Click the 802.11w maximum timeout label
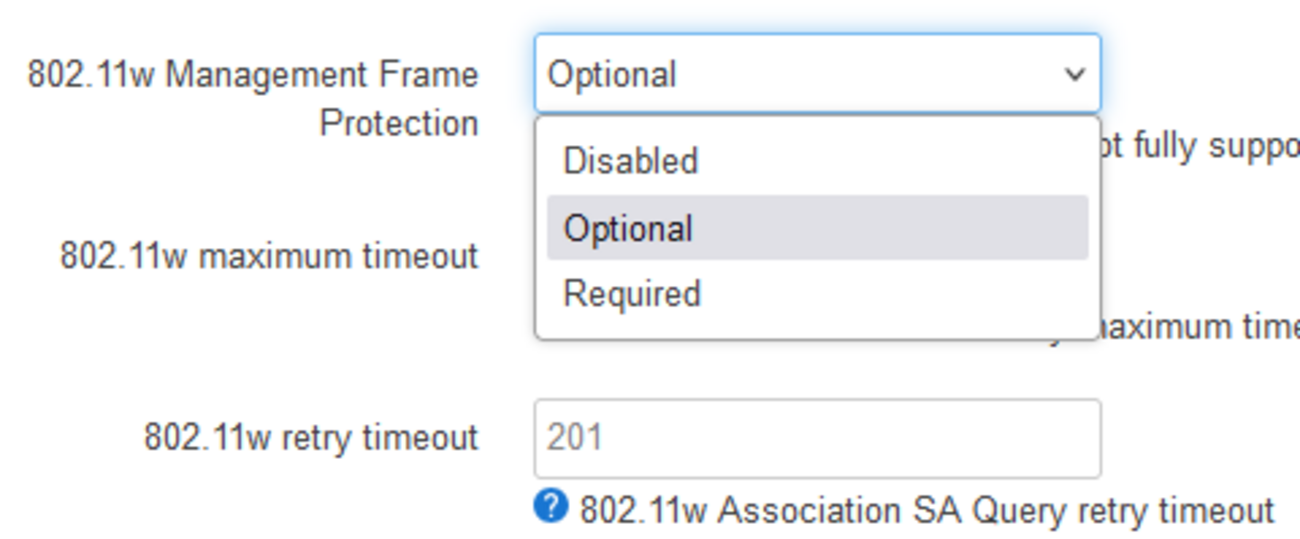The height and width of the screenshot is (539, 1300). pos(269,257)
